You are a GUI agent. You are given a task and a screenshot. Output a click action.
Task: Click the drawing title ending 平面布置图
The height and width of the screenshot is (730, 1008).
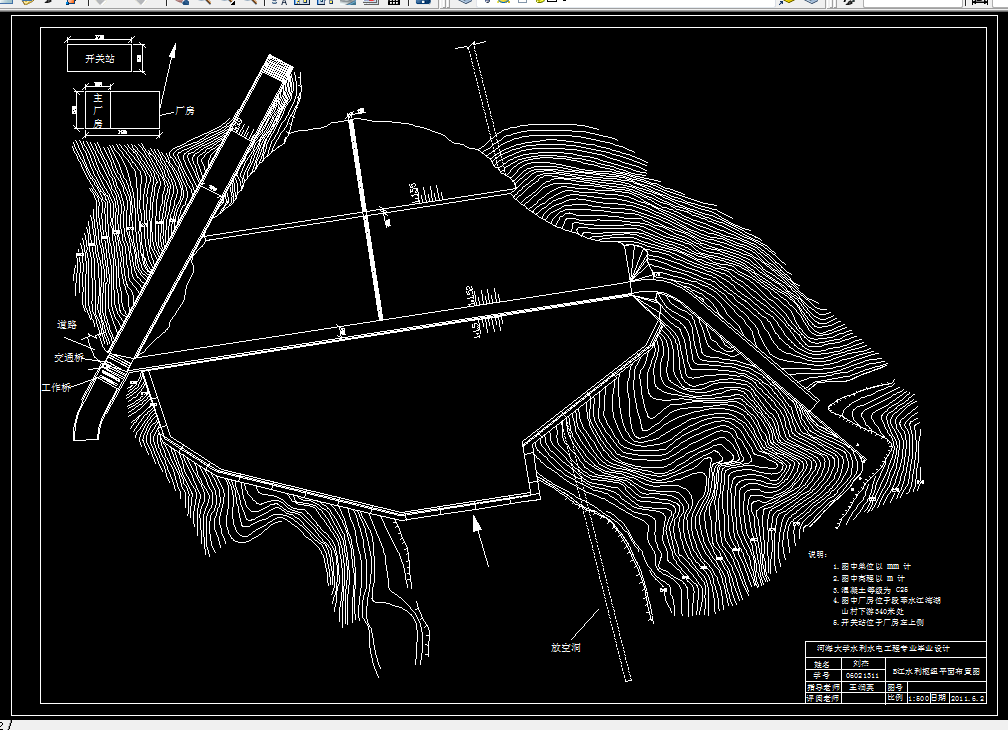[x=936, y=671]
